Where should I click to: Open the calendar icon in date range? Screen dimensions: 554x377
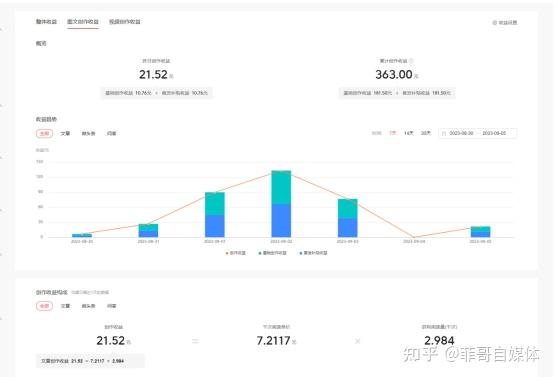(x=444, y=134)
